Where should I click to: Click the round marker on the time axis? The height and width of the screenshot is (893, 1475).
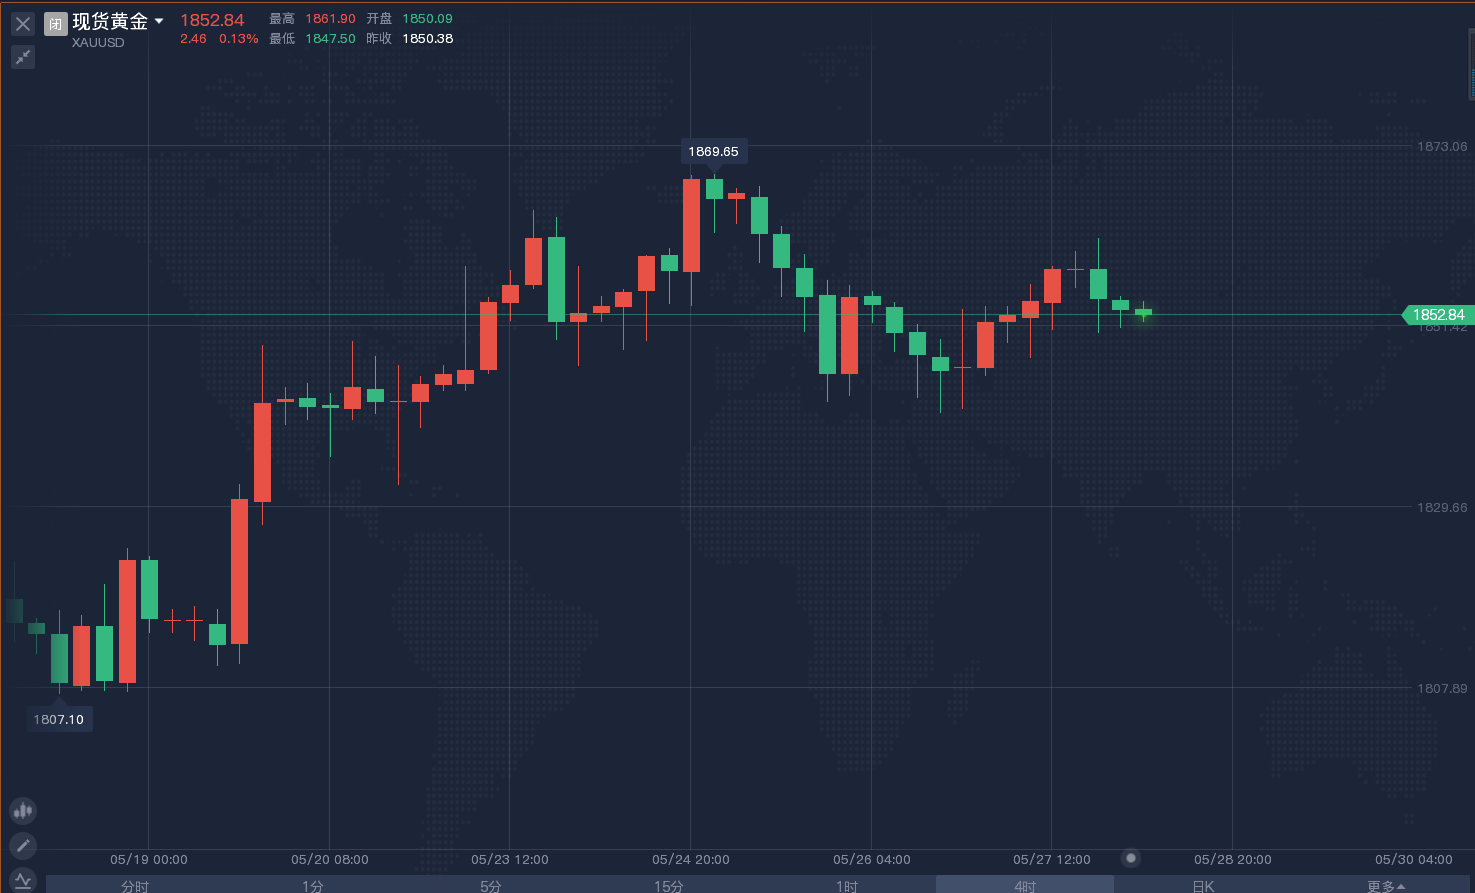[1131, 858]
